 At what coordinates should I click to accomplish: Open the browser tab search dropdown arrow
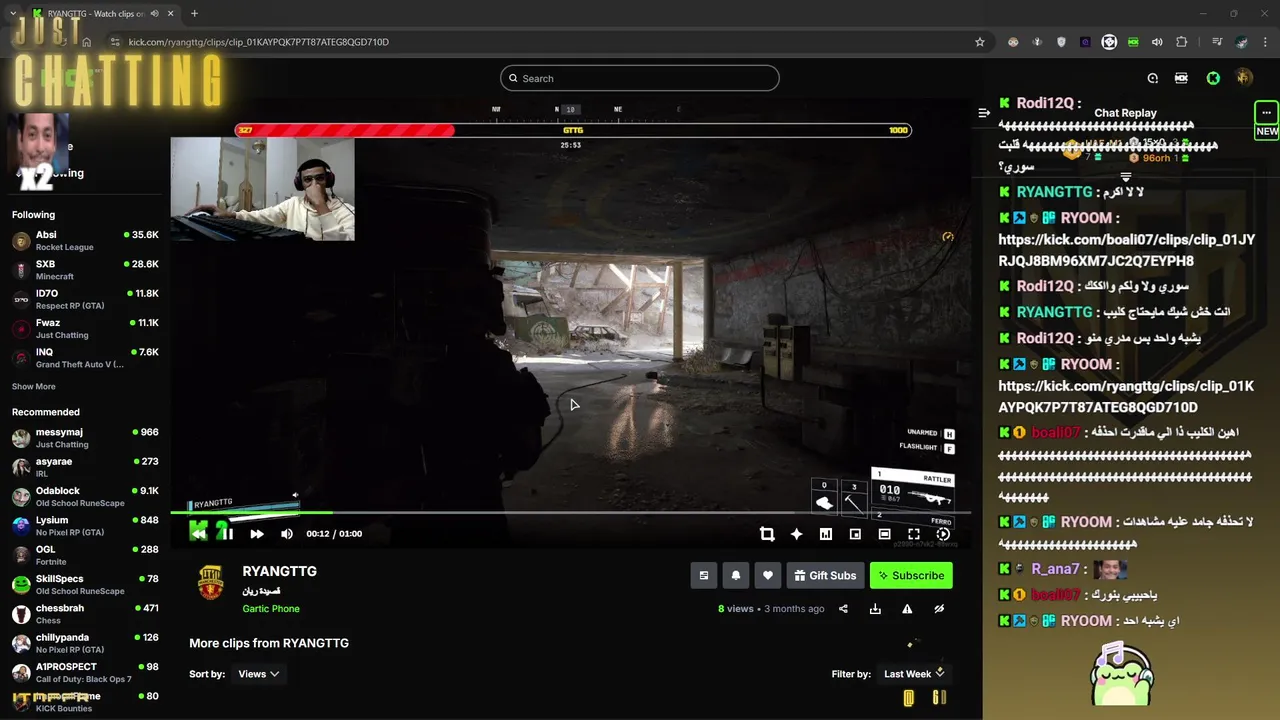coord(12,13)
